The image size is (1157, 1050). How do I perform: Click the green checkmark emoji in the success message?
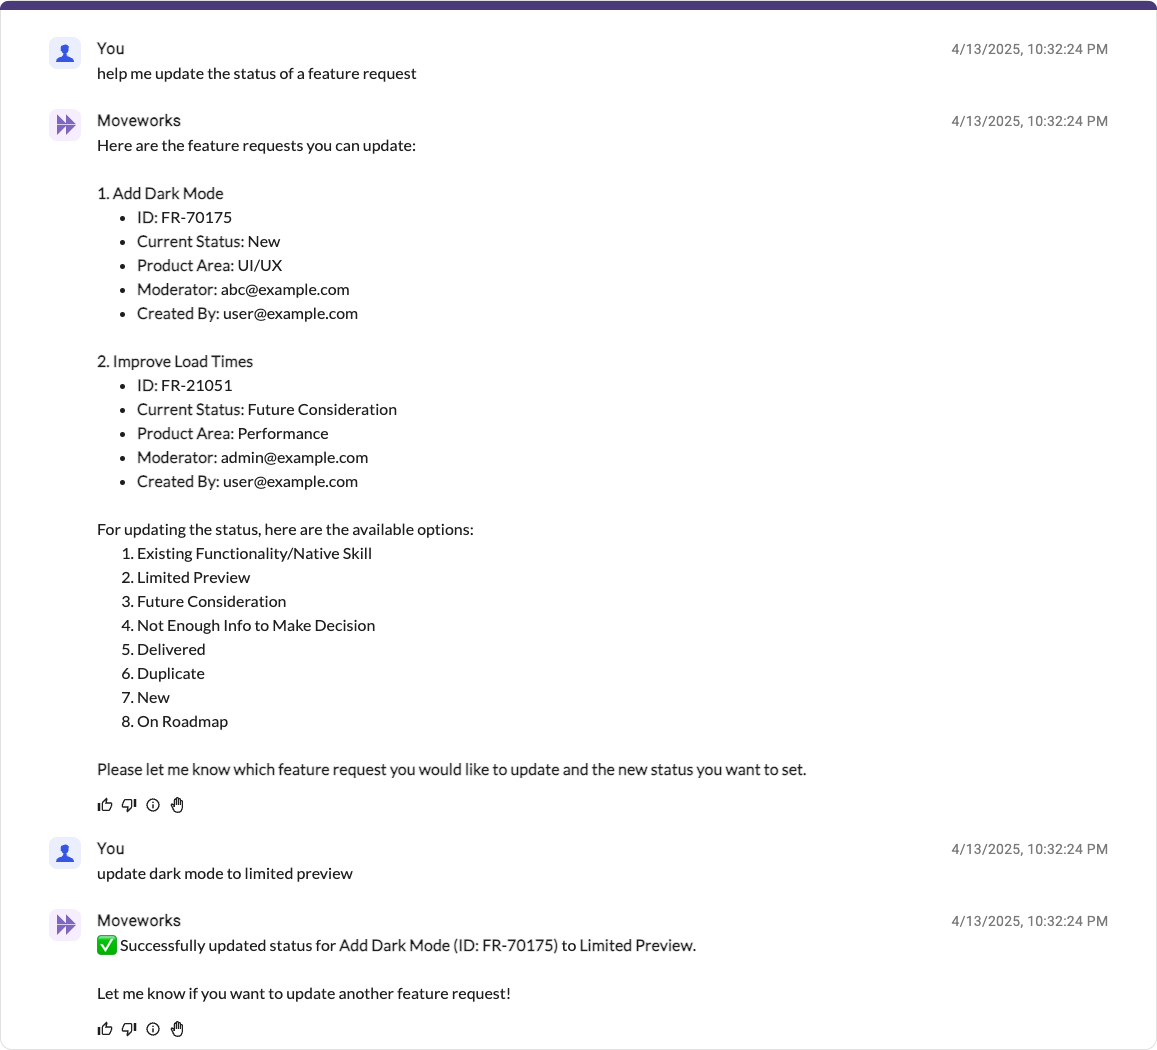pos(106,945)
